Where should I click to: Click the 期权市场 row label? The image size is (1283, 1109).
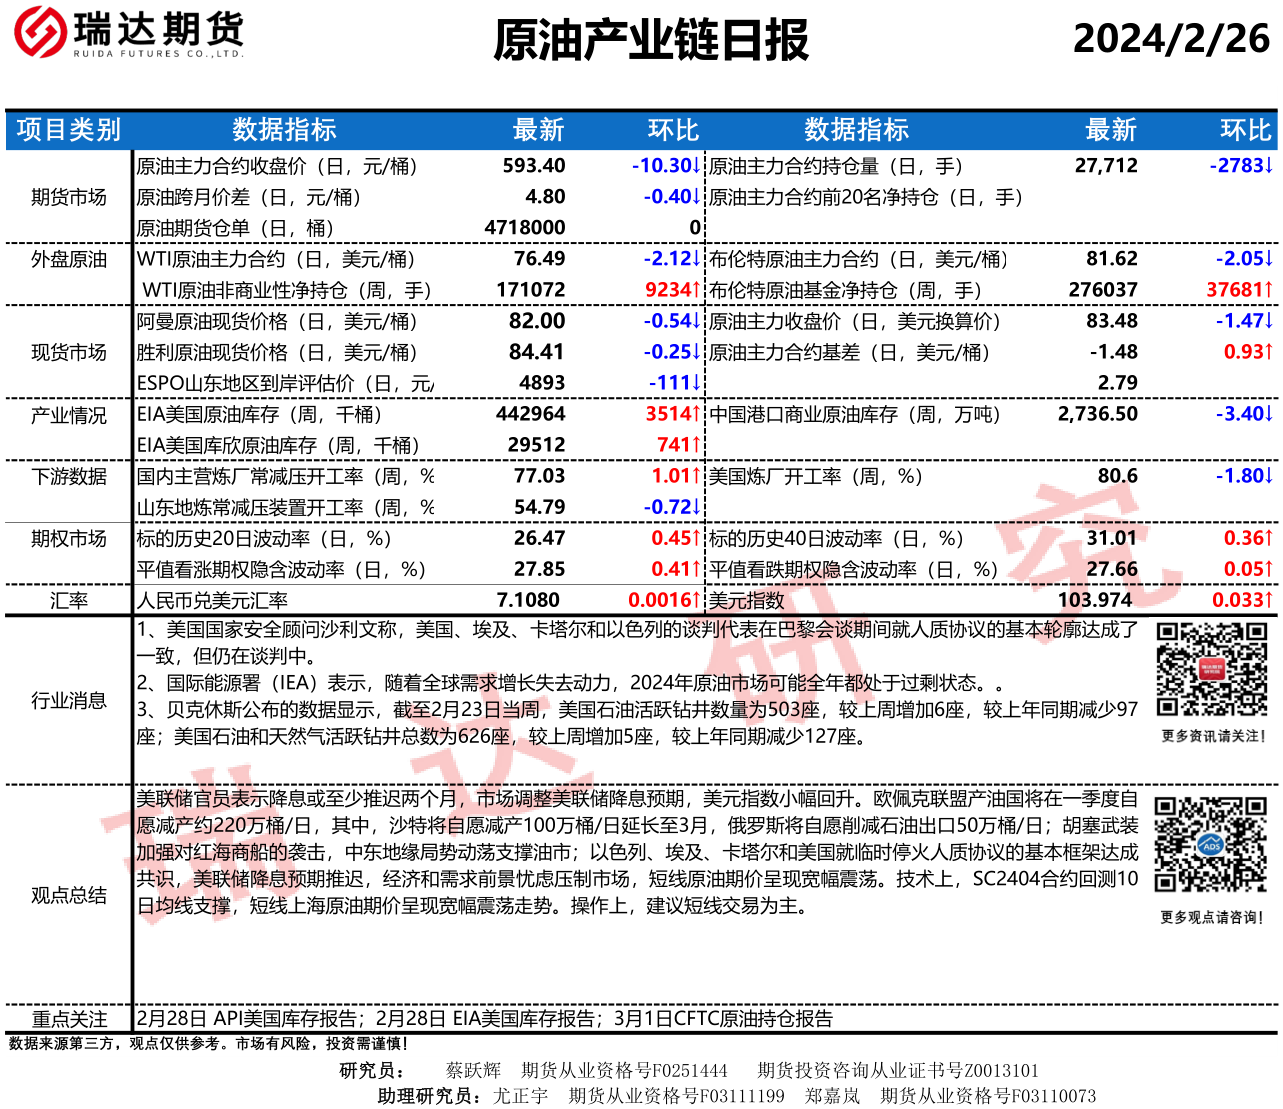point(68,539)
